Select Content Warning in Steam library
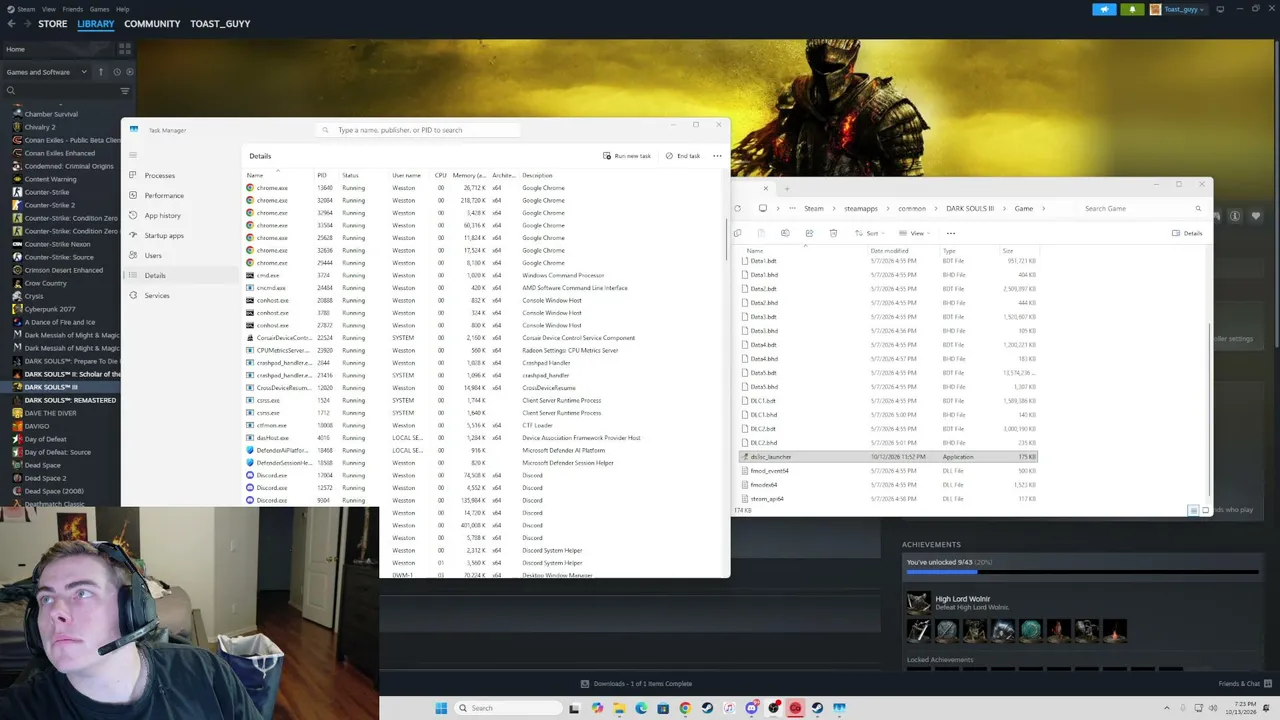This screenshot has height=720, width=1280. coord(50,179)
